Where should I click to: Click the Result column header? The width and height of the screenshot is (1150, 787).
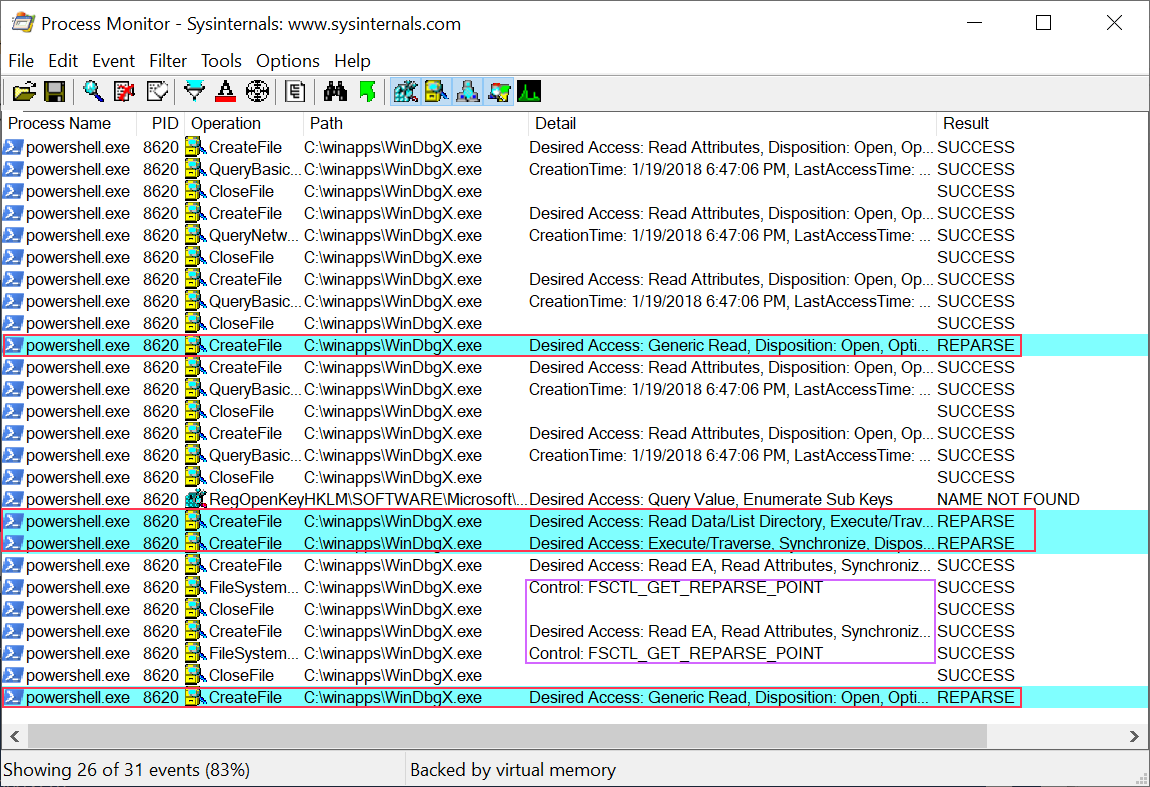tap(1041, 123)
